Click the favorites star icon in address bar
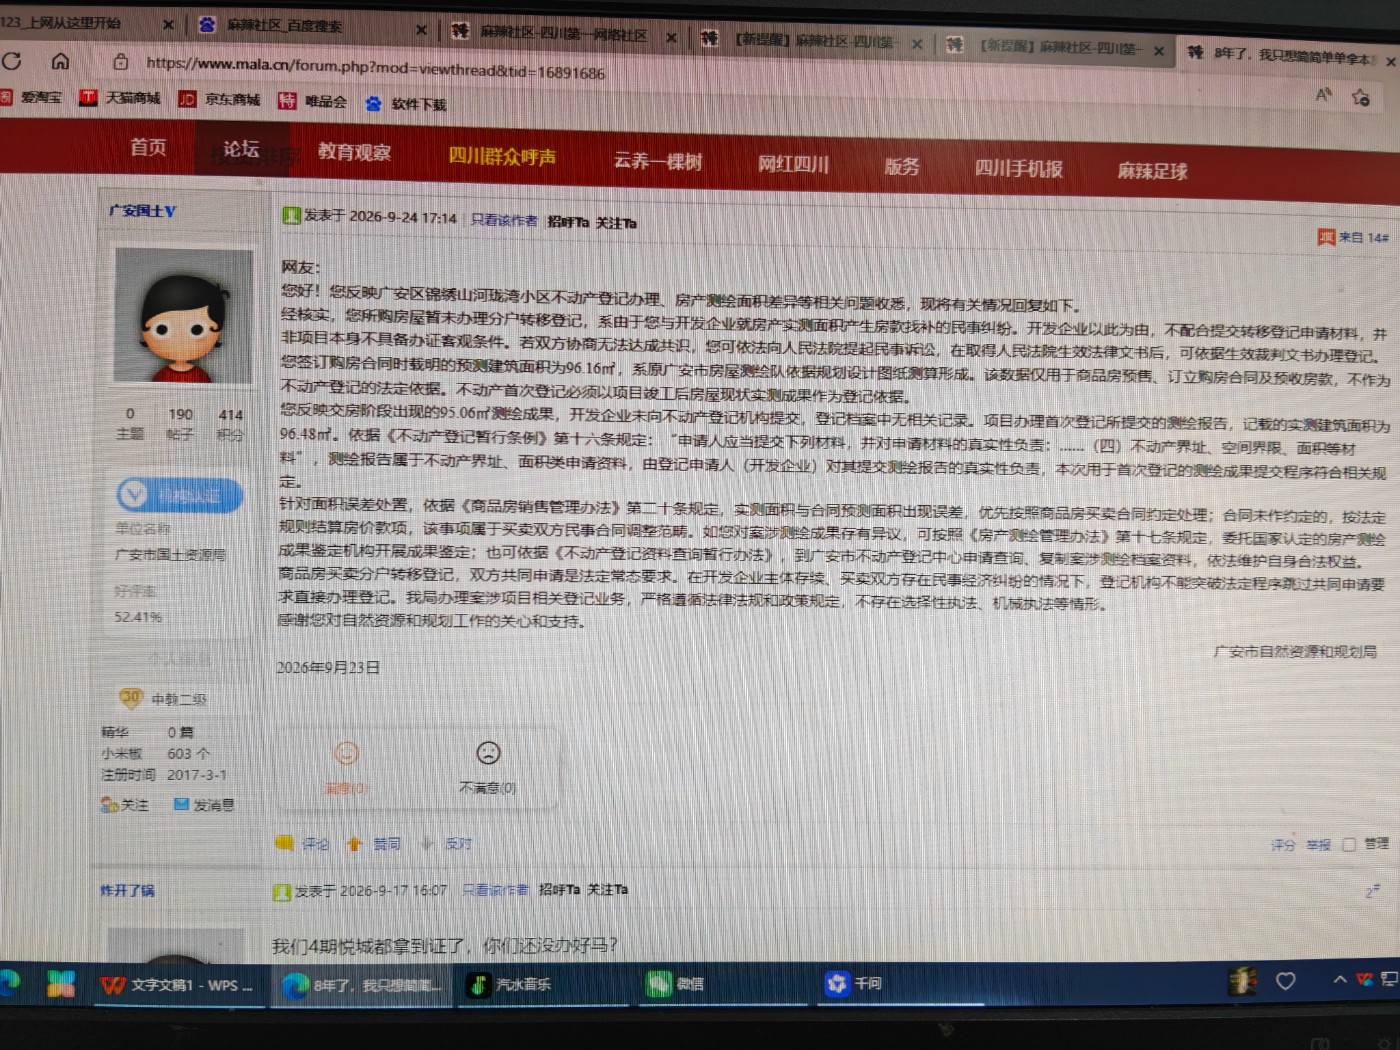Viewport: 1400px width, 1050px height. pyautogui.click(x=1360, y=97)
